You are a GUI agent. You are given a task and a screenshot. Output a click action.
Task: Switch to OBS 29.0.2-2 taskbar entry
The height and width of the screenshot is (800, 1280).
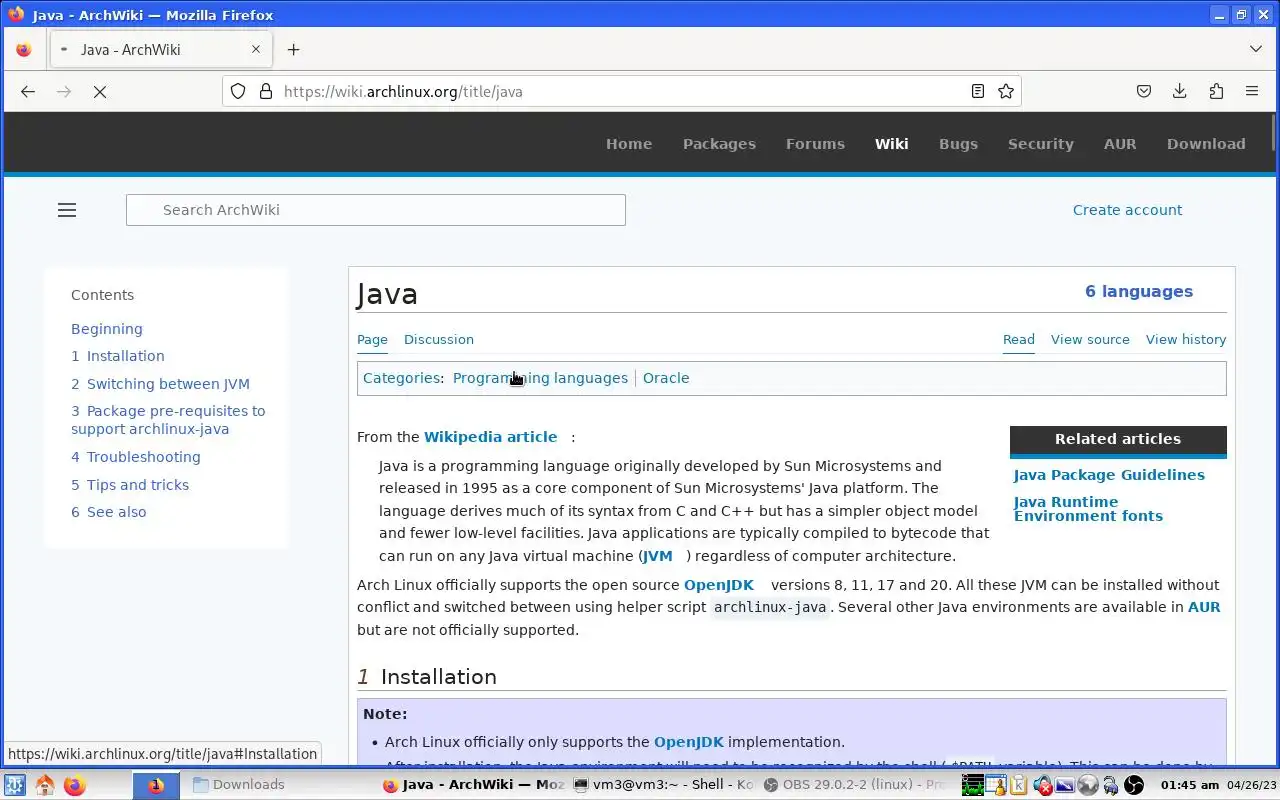point(853,785)
